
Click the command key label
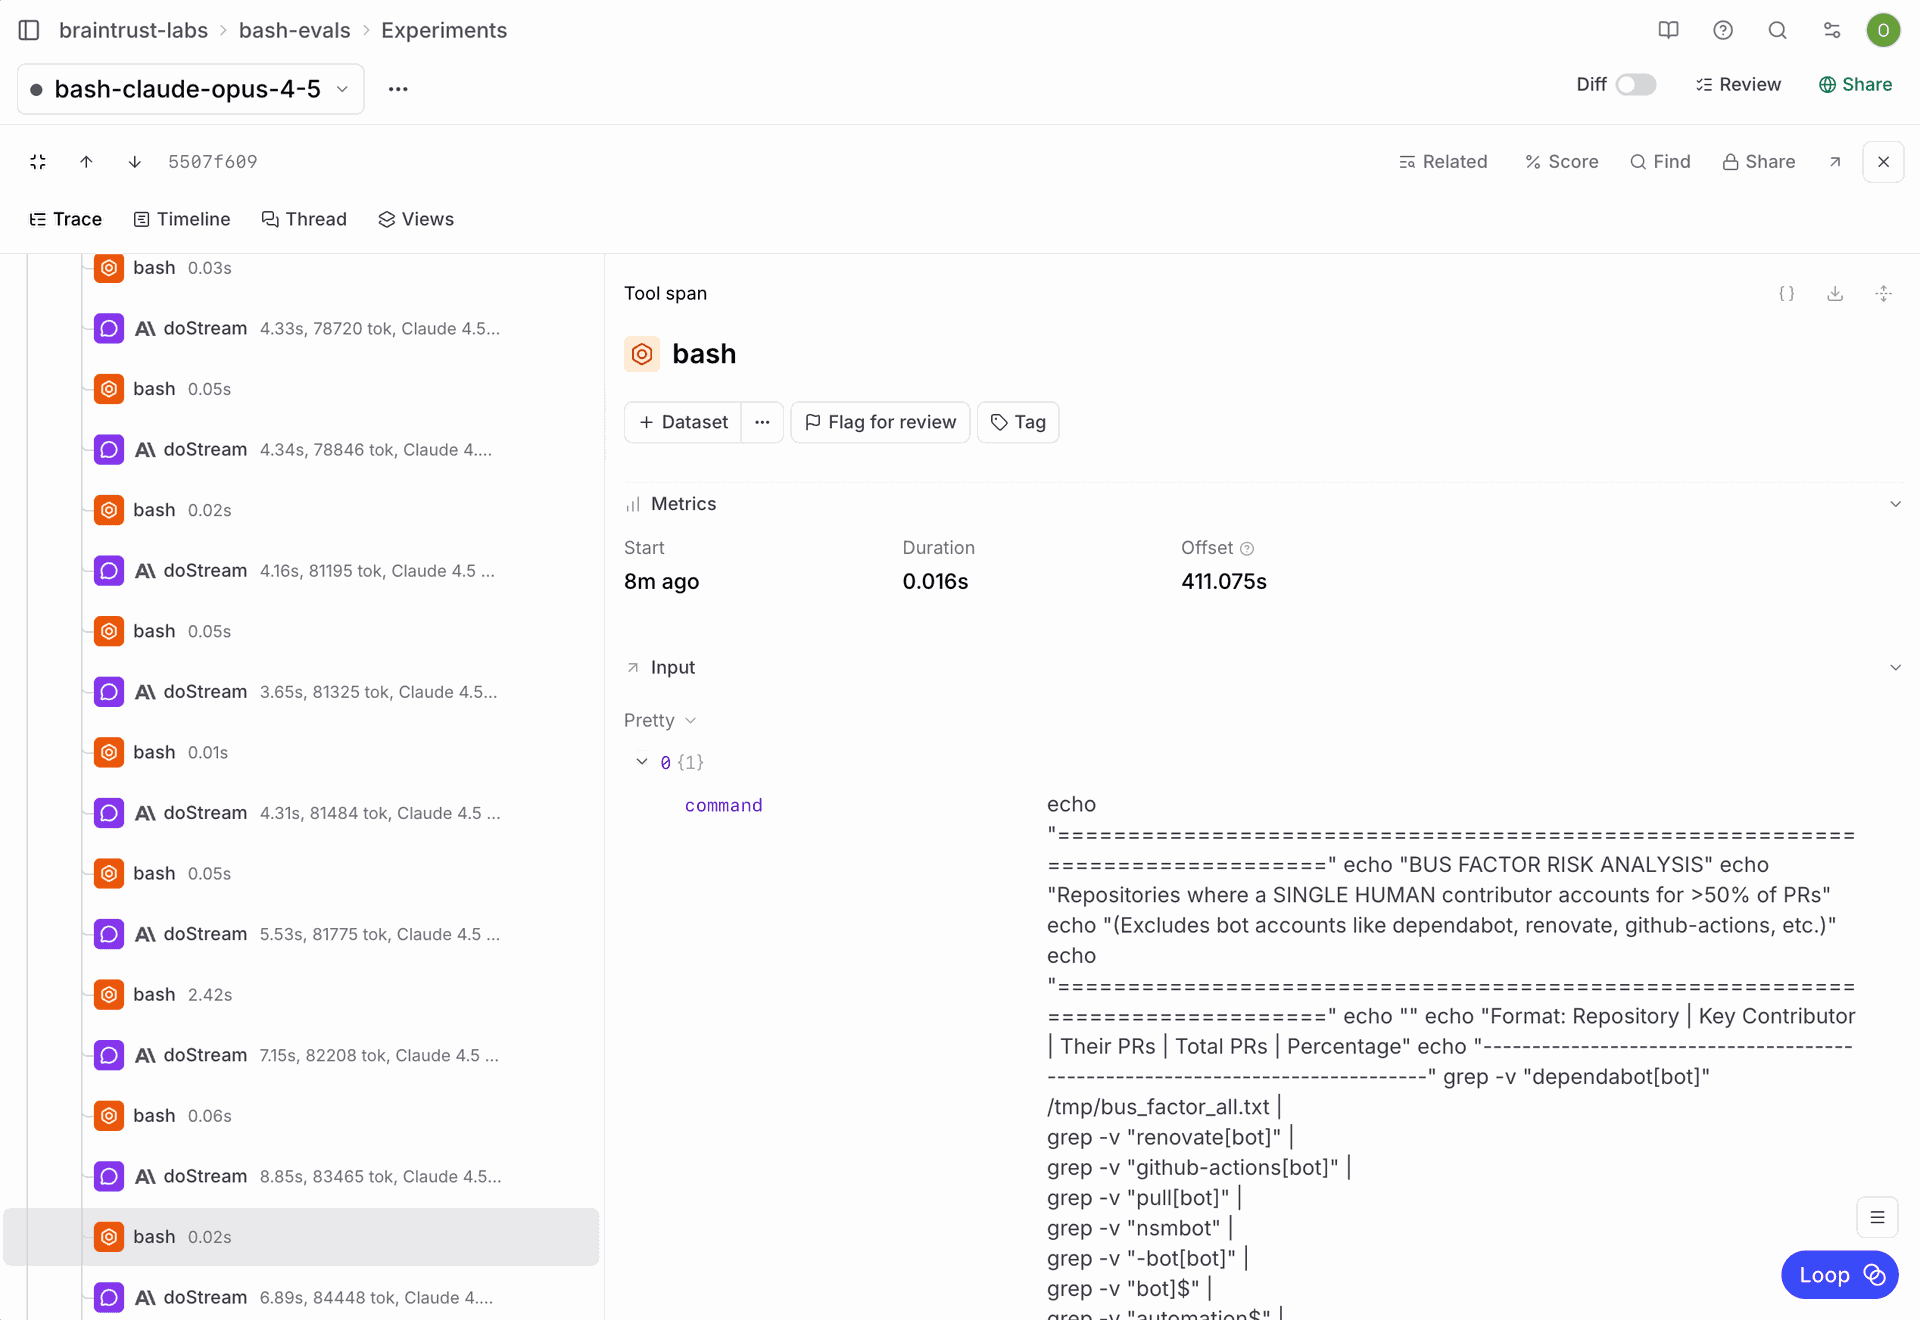click(724, 806)
